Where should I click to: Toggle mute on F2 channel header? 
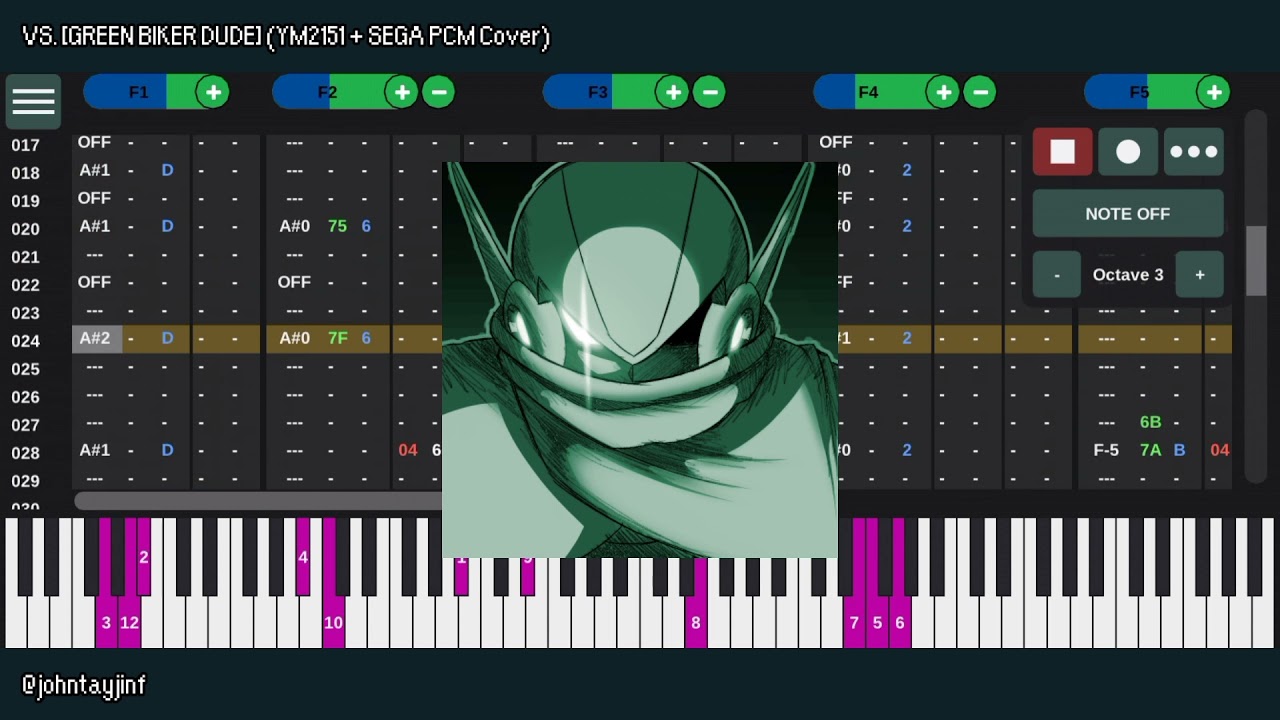click(328, 93)
